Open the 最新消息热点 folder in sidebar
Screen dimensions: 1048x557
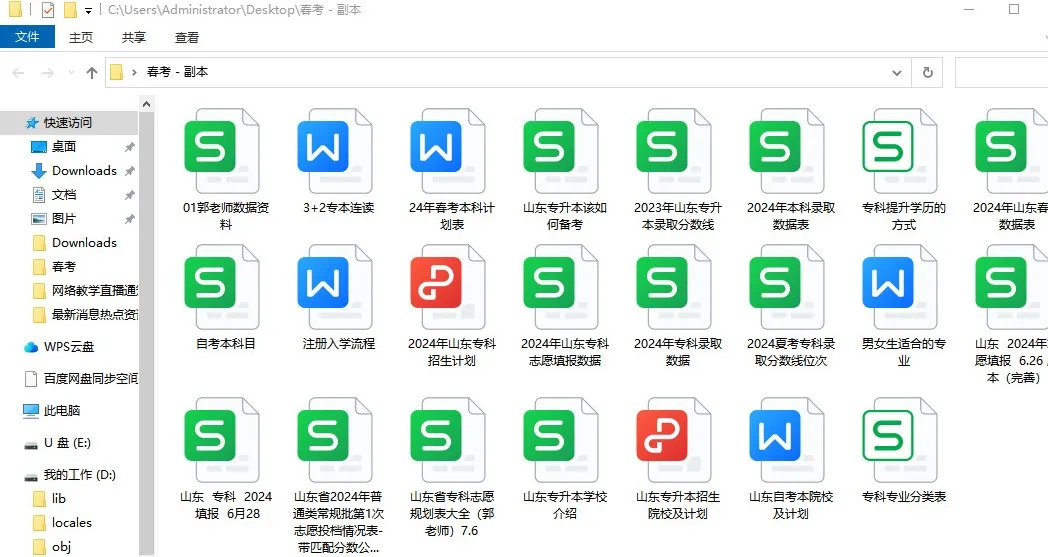95,314
